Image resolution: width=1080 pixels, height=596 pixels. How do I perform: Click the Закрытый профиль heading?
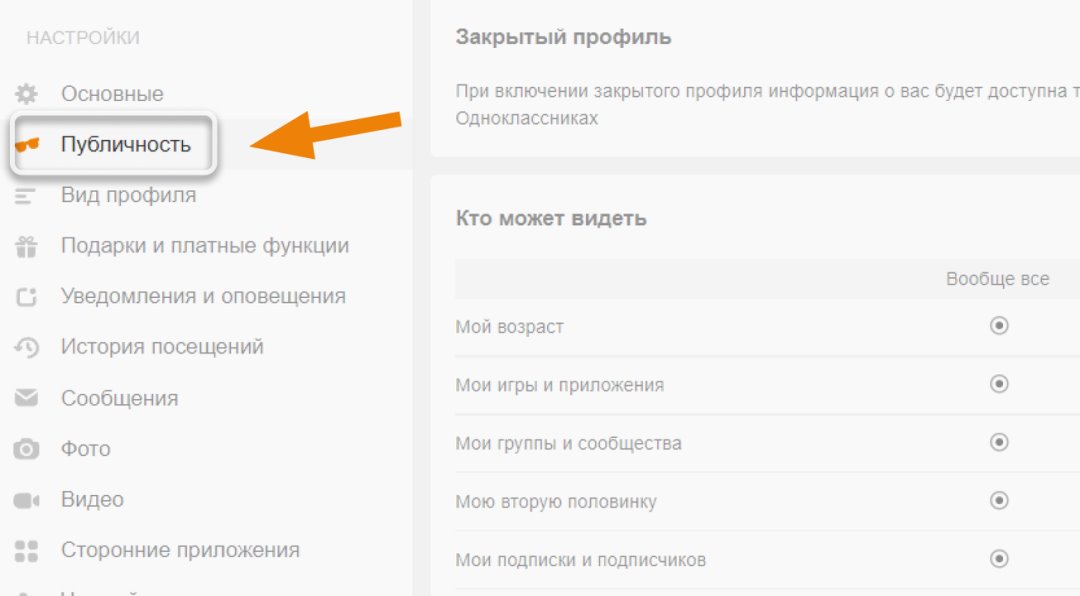point(563,38)
